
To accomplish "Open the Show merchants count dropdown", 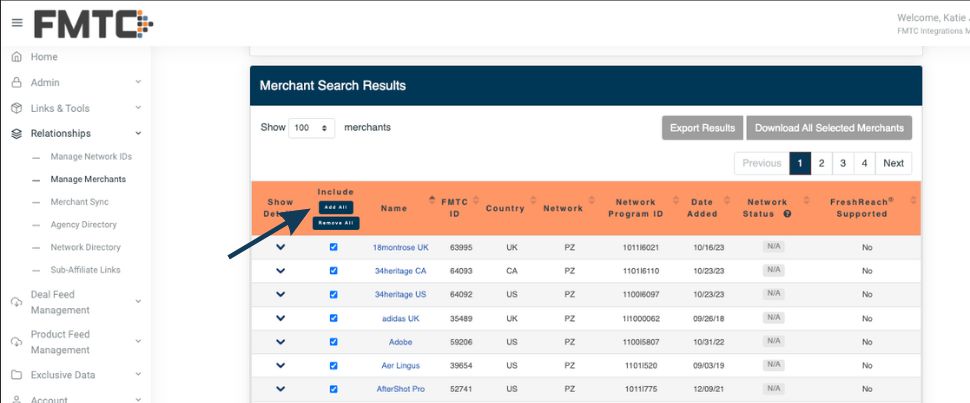I will pos(313,128).
